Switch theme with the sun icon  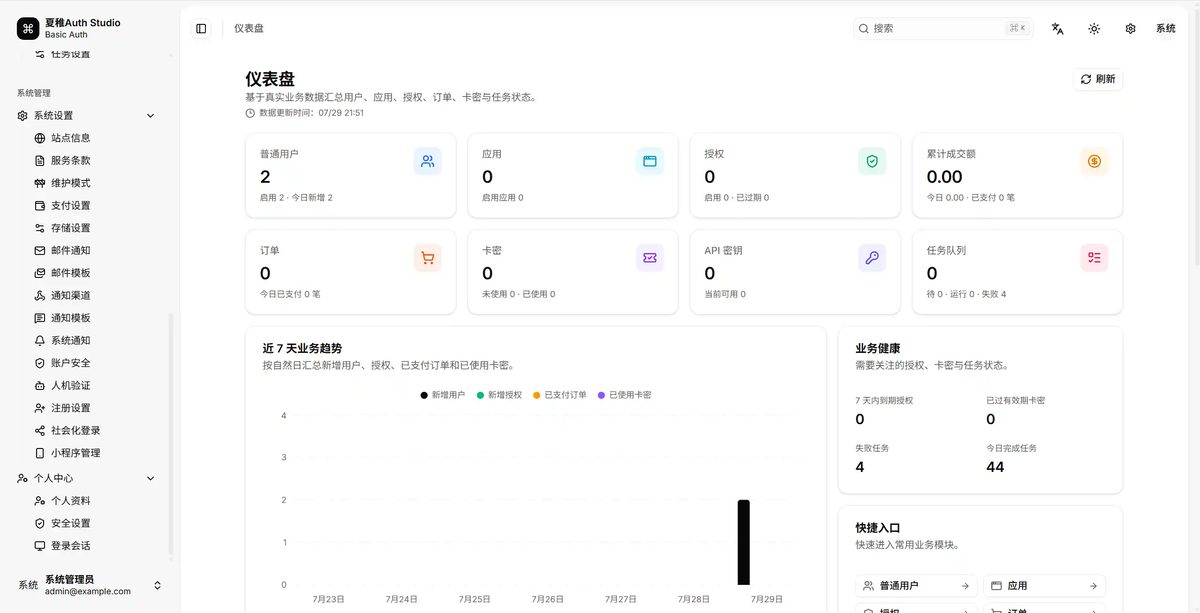1094,29
